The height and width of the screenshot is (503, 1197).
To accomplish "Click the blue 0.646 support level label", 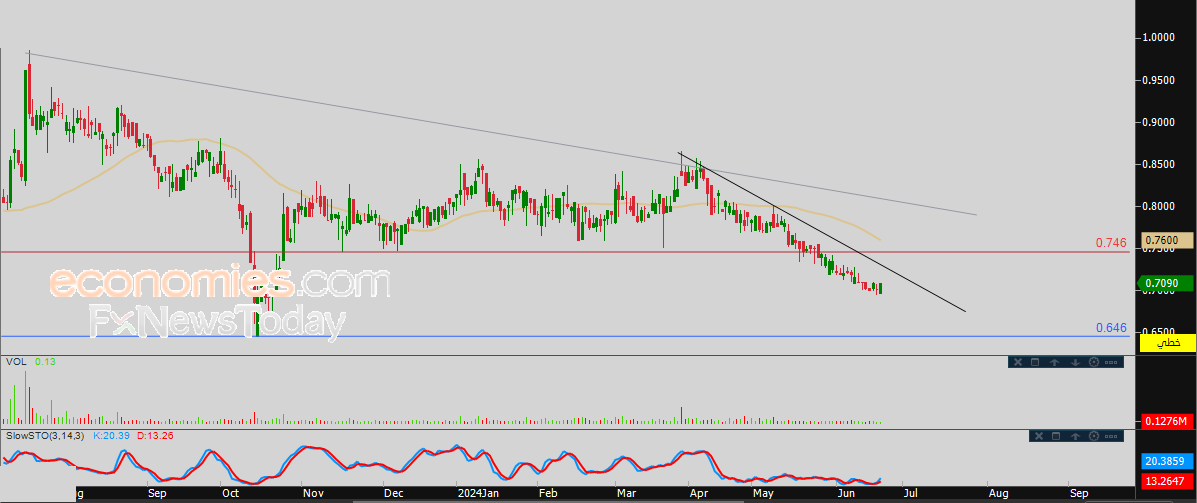I will tap(1111, 327).
